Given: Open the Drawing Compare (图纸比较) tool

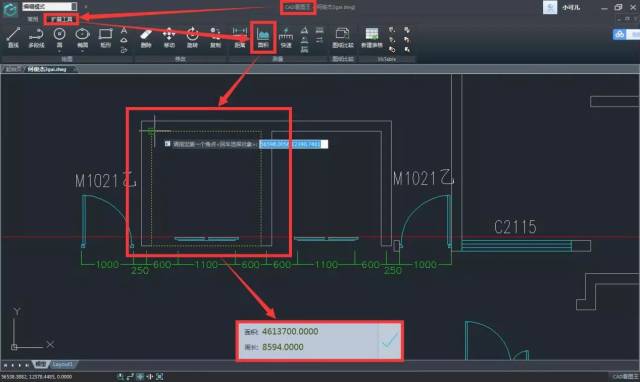Looking at the screenshot, I should click(x=342, y=37).
